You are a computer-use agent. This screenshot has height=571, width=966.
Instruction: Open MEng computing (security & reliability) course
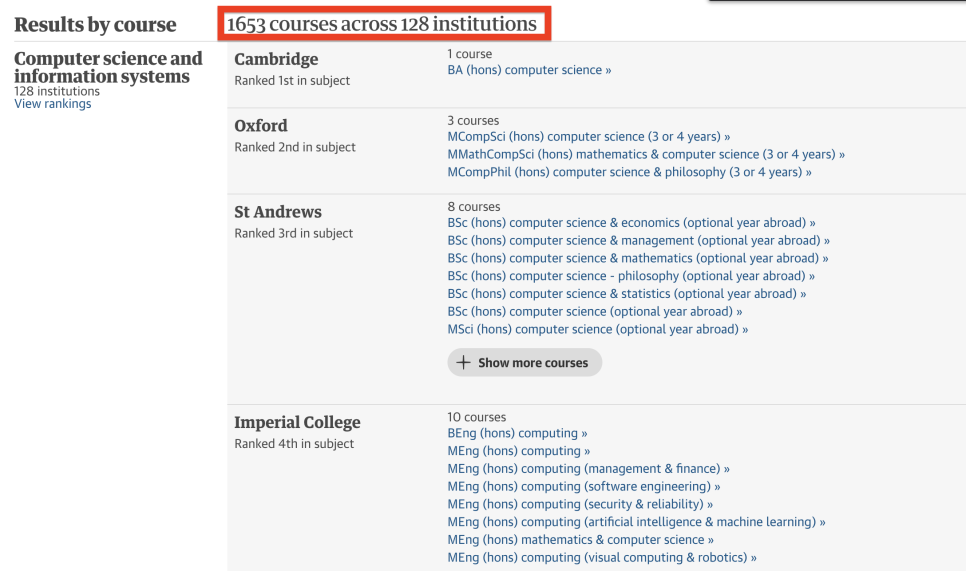[580, 505]
